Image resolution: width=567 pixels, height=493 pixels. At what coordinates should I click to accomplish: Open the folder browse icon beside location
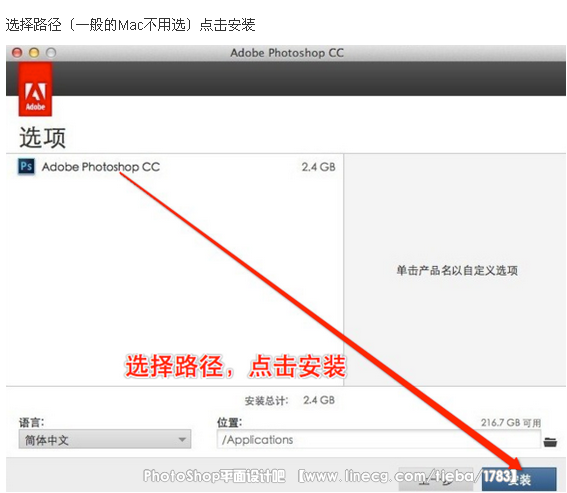tap(550, 441)
